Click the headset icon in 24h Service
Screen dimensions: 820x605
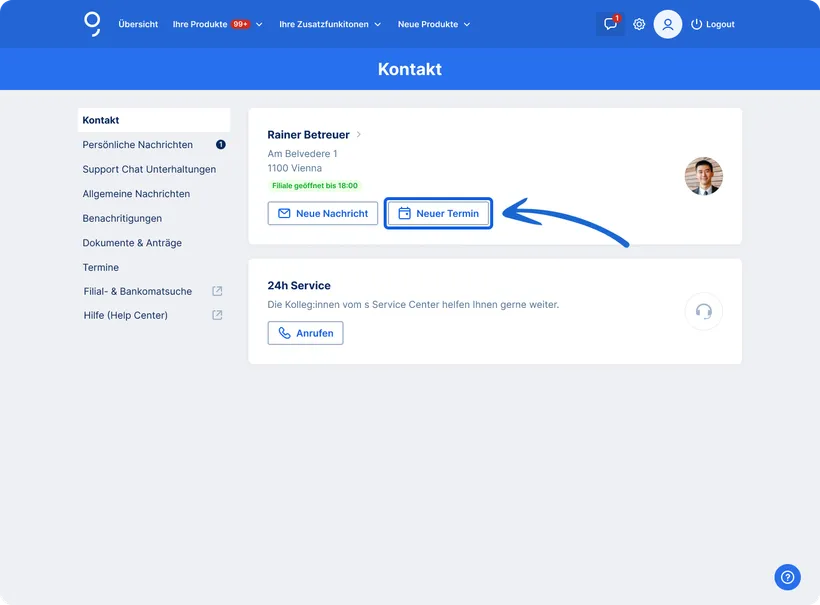tap(703, 312)
